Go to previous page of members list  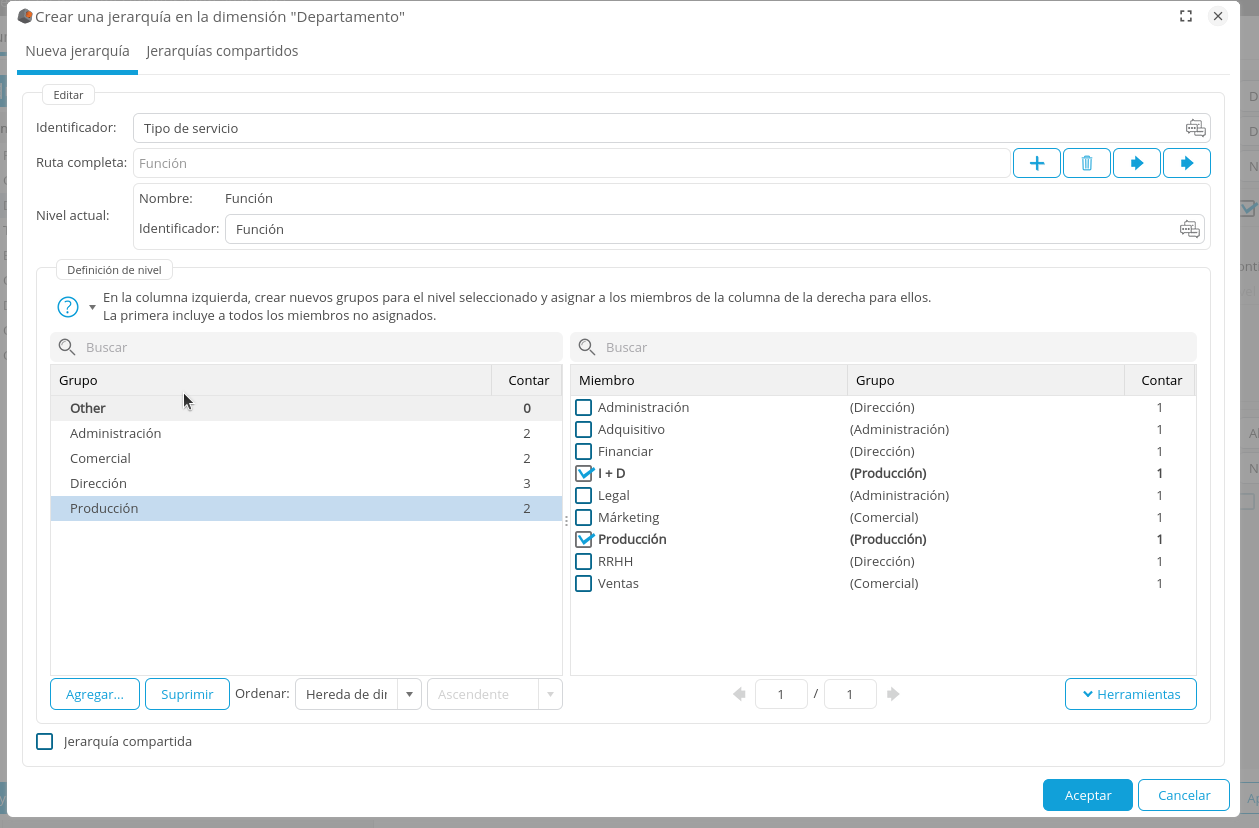tap(739, 694)
